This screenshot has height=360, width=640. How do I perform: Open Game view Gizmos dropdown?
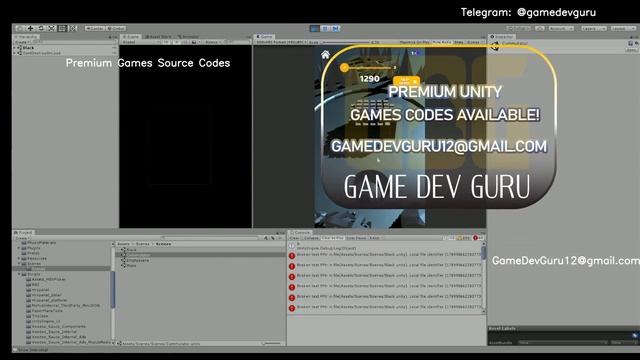474,42
